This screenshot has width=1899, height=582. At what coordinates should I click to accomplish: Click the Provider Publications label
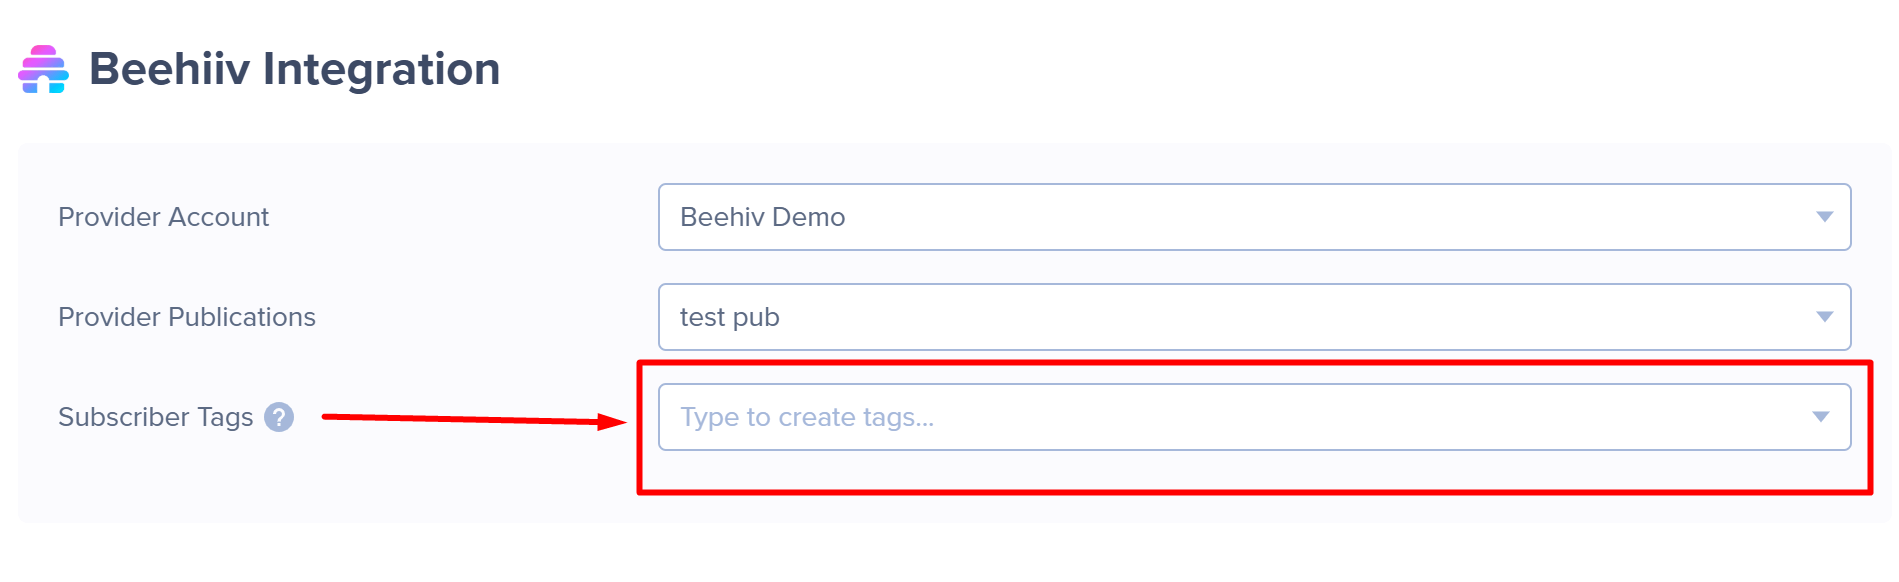pyautogui.click(x=186, y=317)
